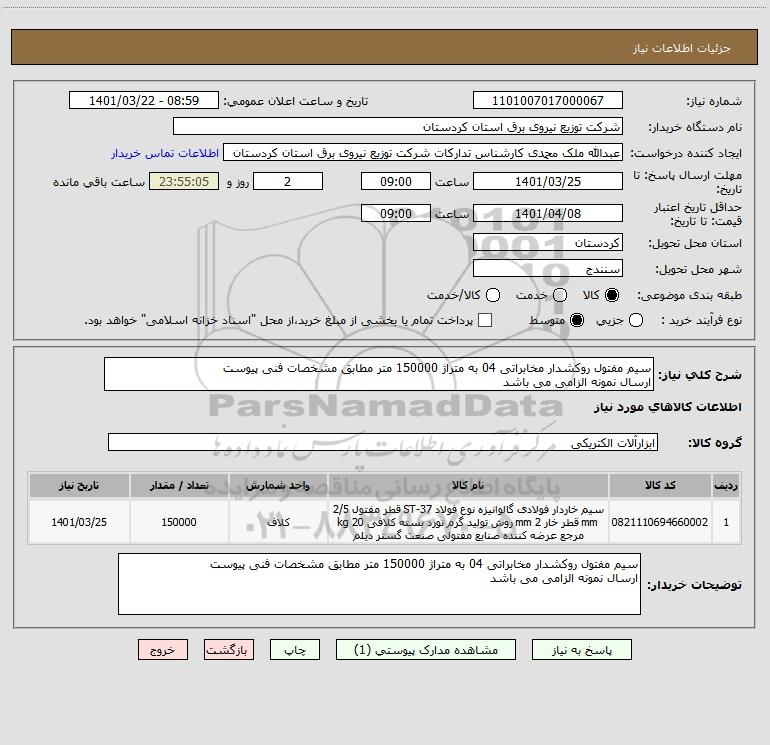
Task: Click the remaining days field showing 2
Action: (x=288, y=181)
